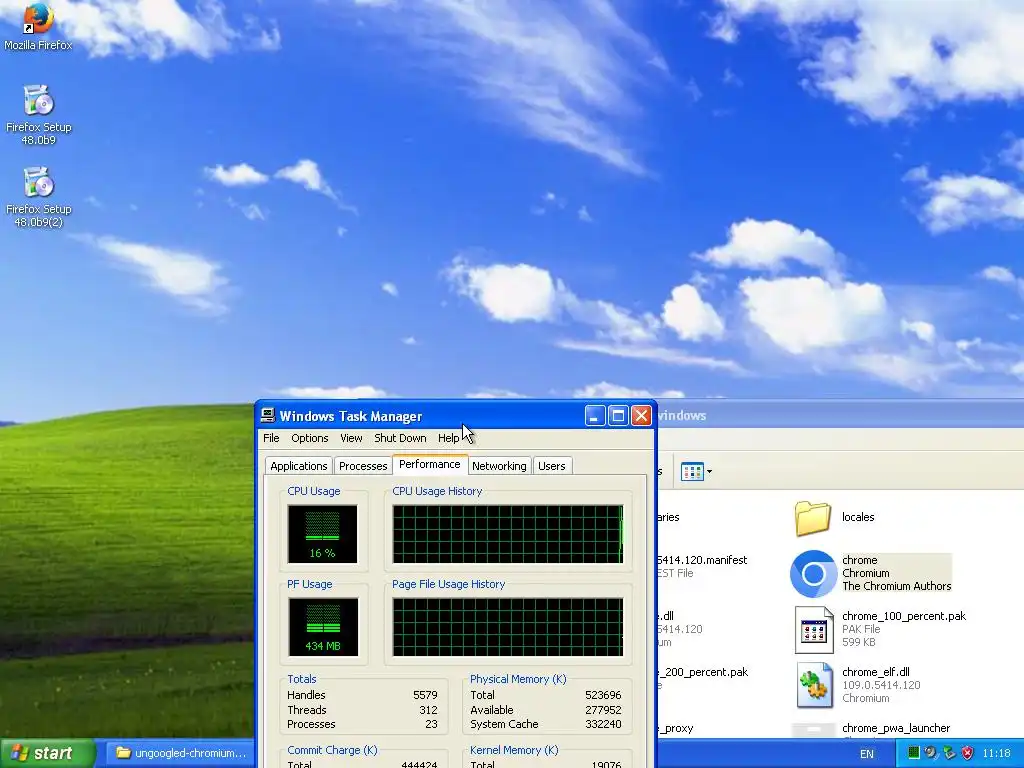Click the CPU Usage History graph
This screenshot has width=1024, height=768.
(x=507, y=534)
